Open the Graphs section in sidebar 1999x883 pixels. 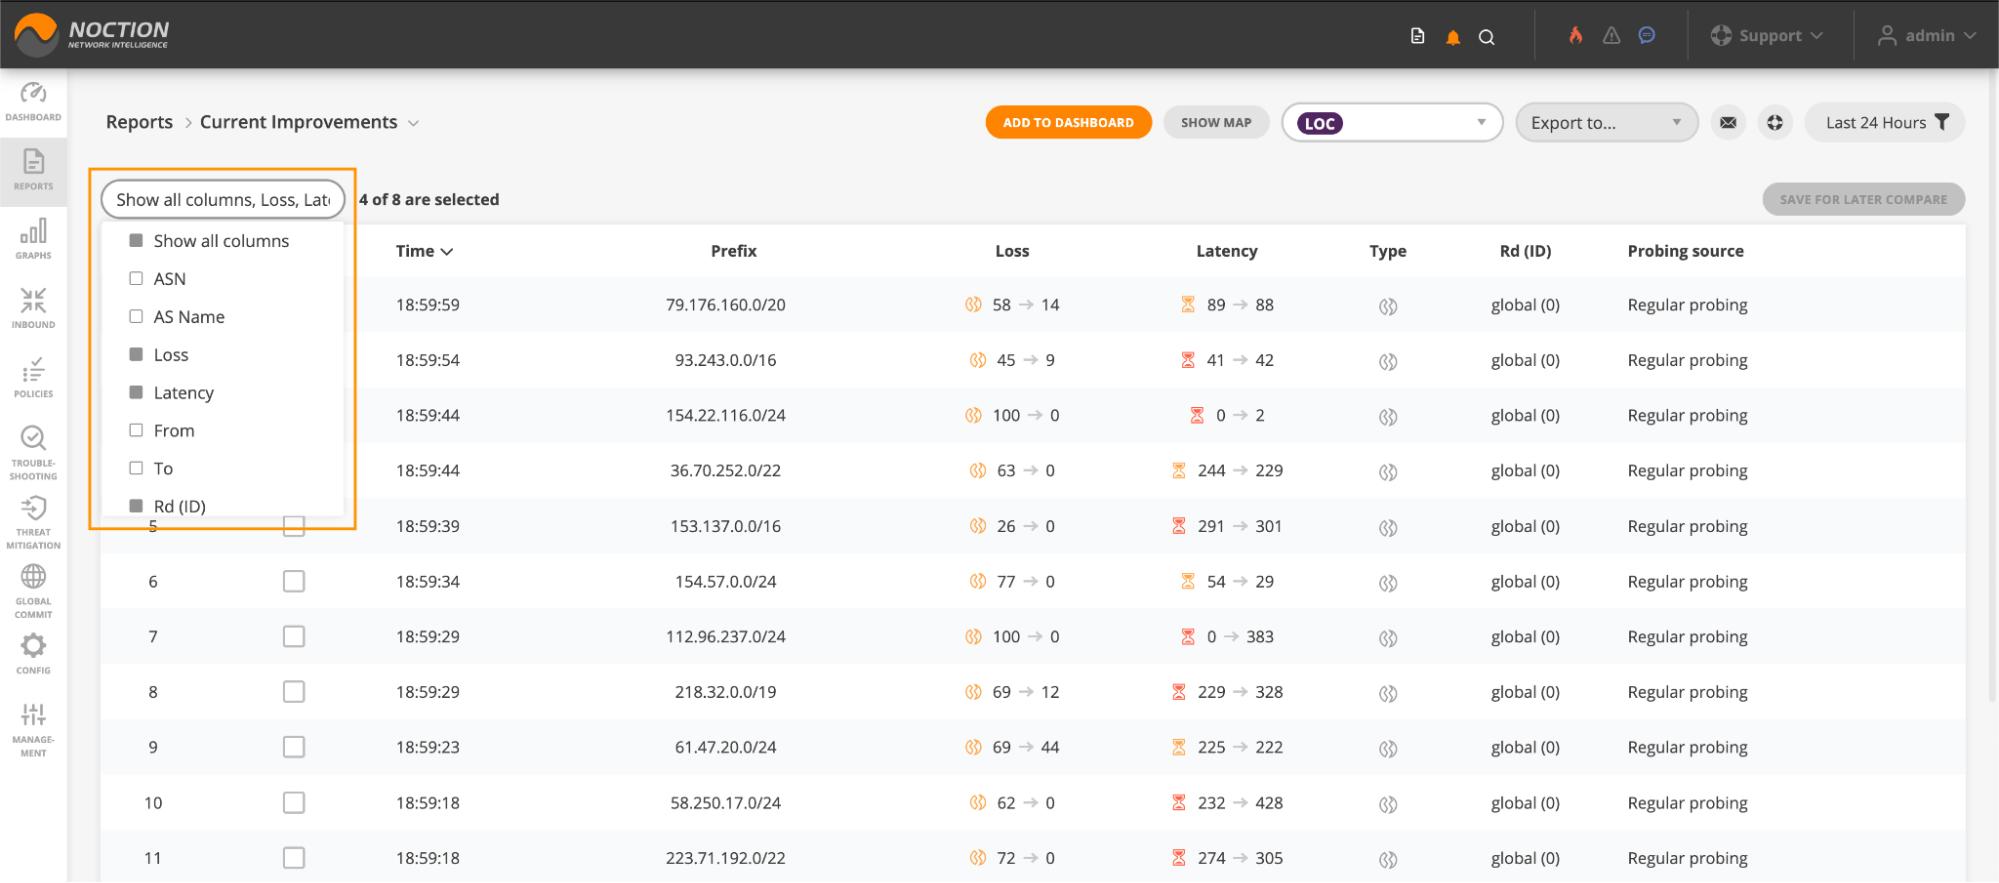[x=33, y=239]
